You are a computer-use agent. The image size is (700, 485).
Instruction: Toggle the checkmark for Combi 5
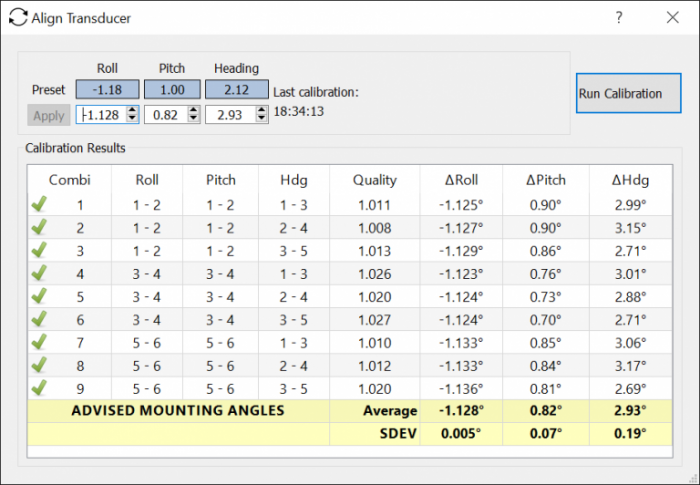point(39,296)
